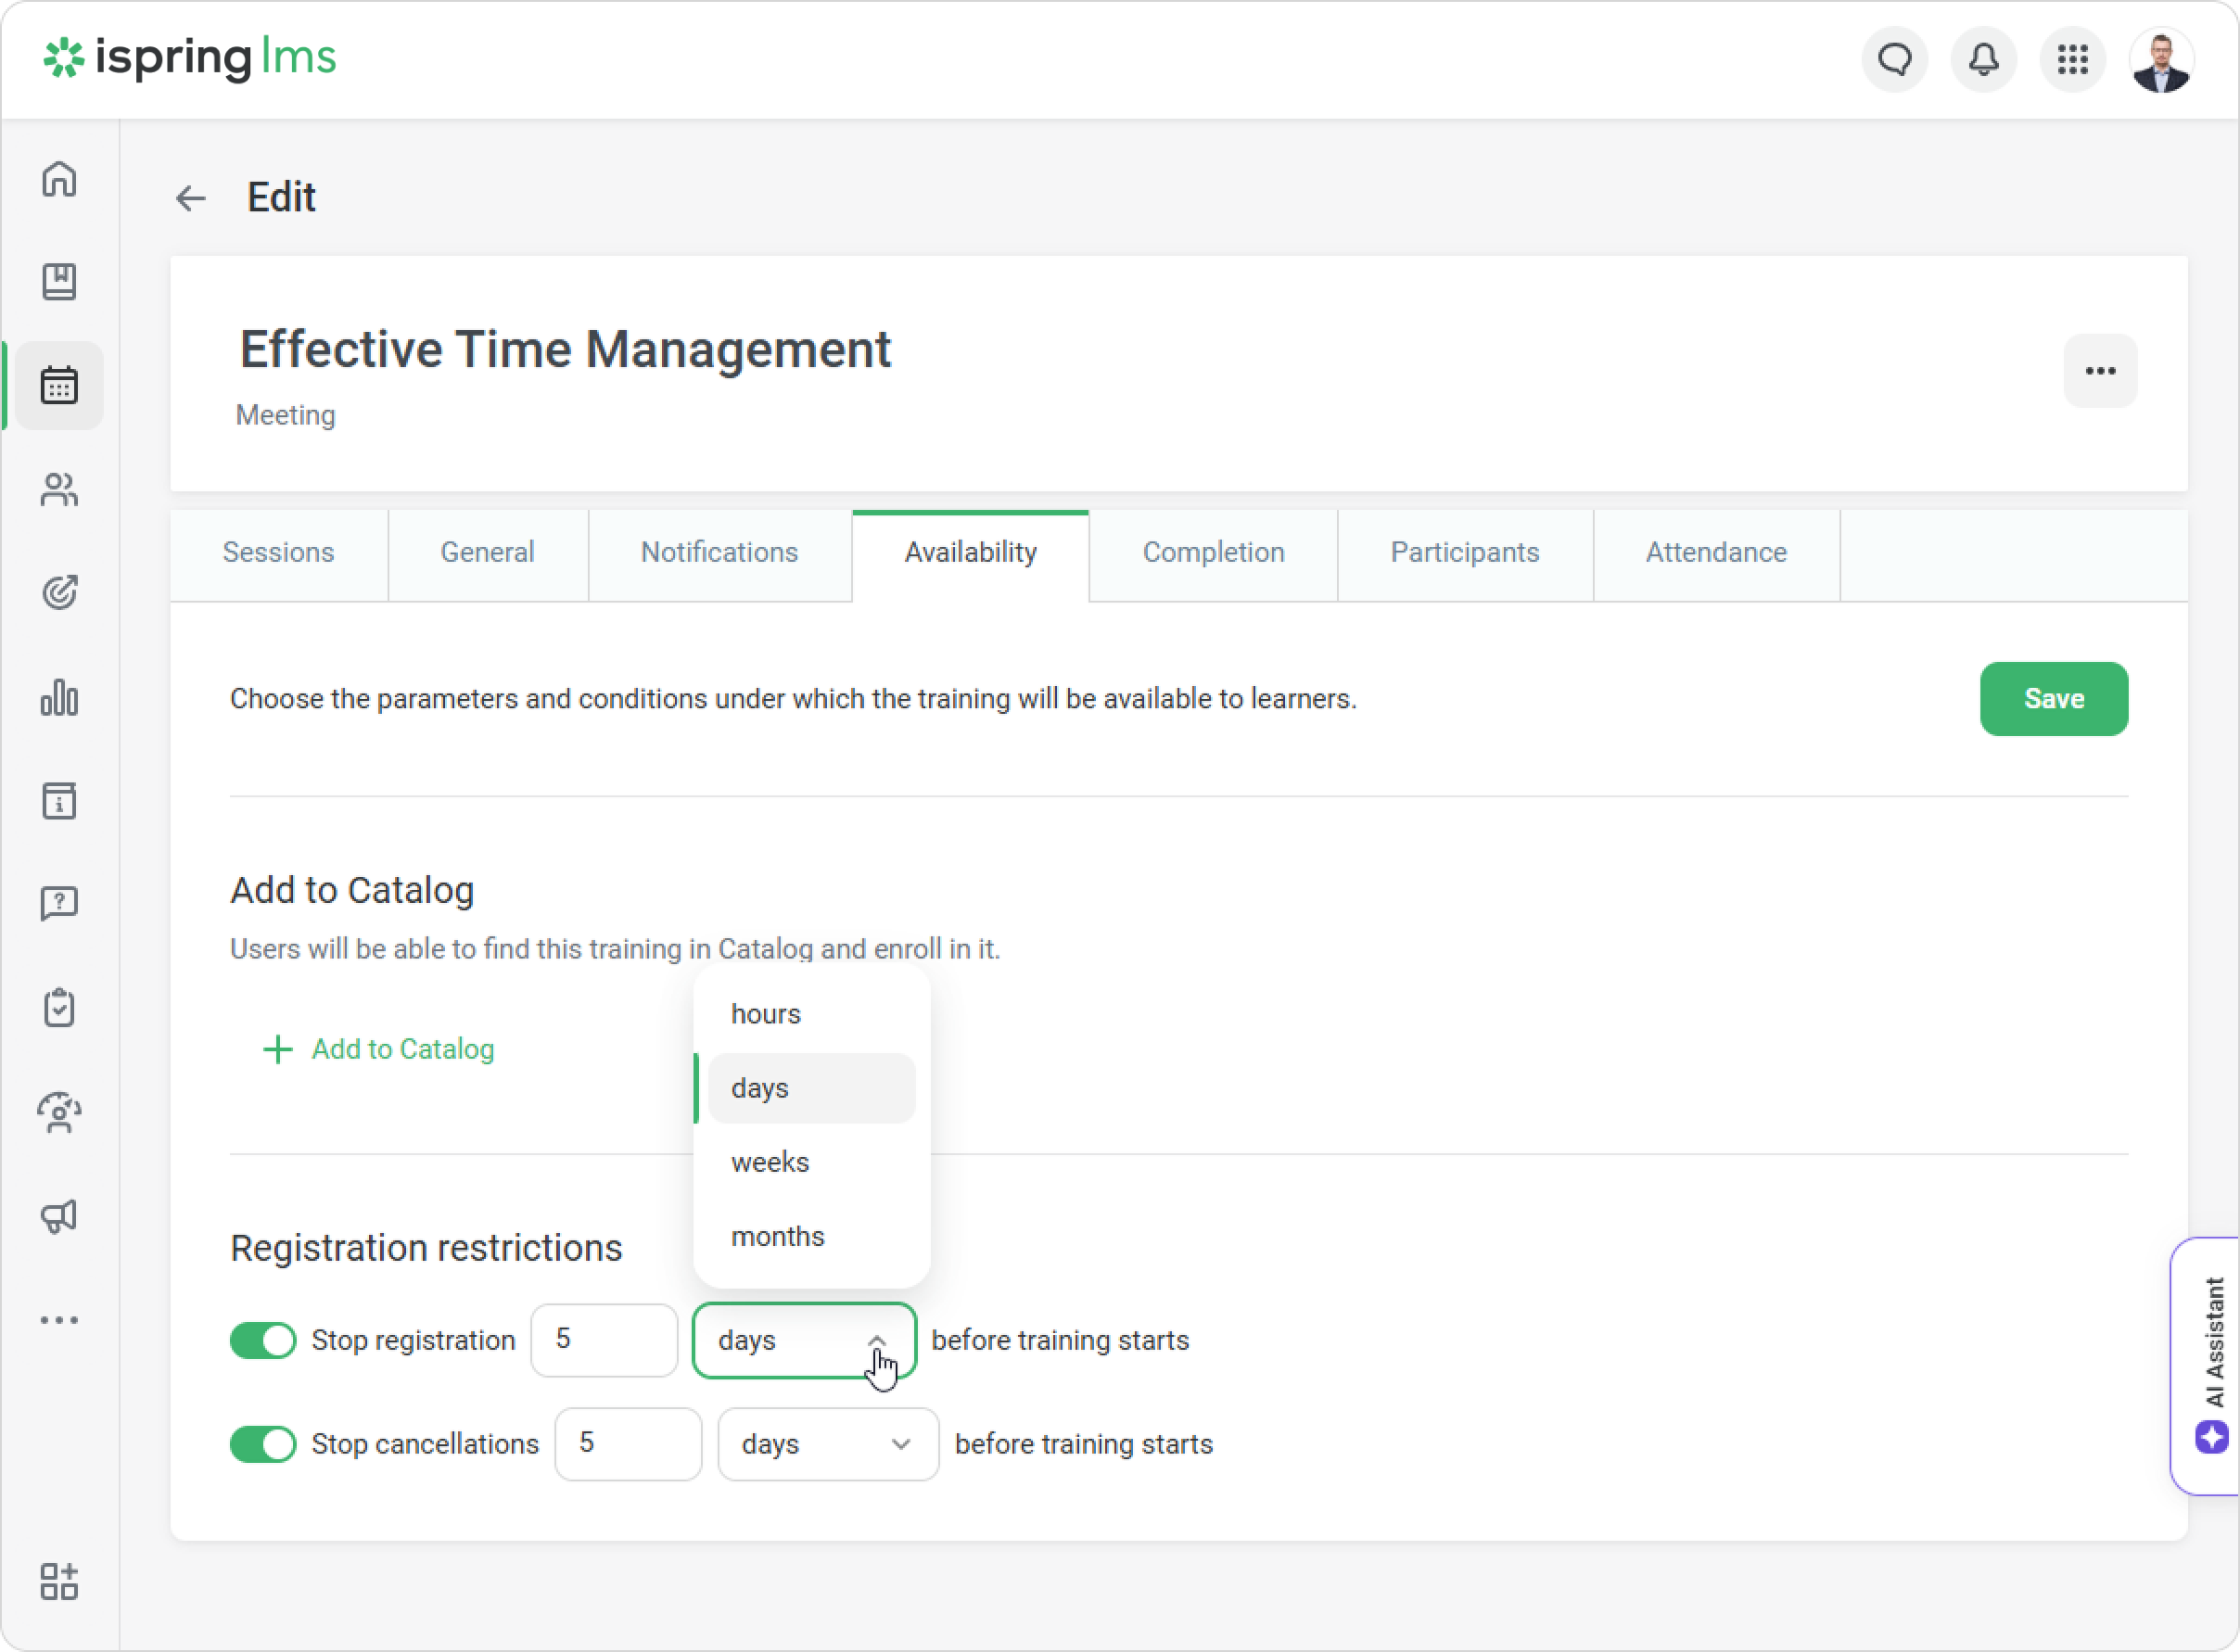
Task: Click the chat bubble icon in header
Action: coord(1894,60)
